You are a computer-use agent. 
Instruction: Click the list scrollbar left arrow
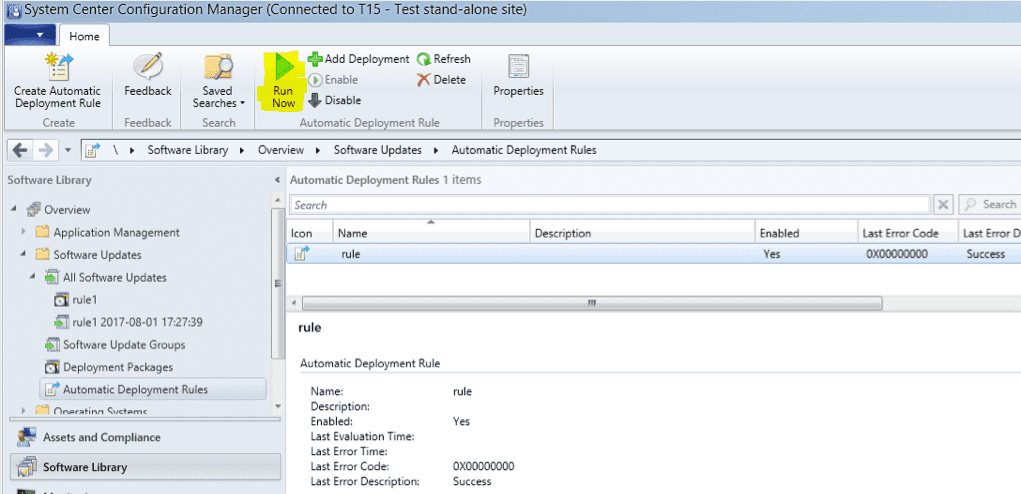(x=294, y=303)
